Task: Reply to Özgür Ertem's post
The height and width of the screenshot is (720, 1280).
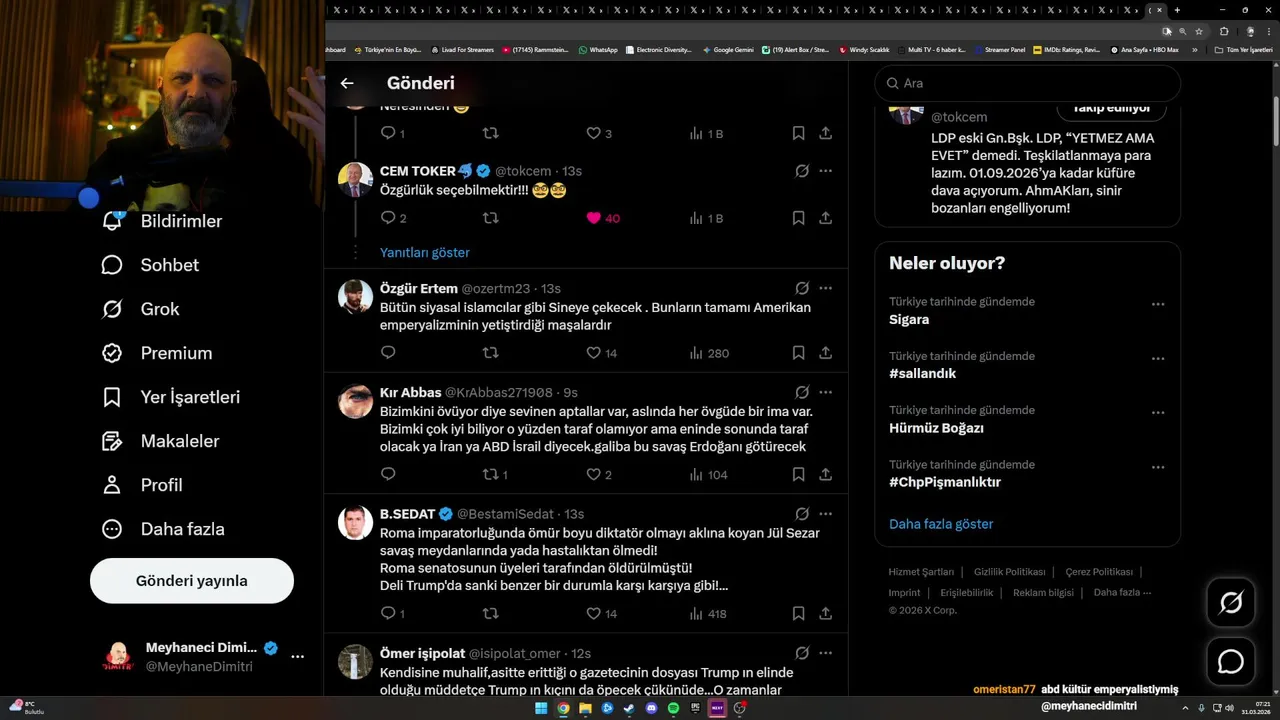Action: click(x=388, y=353)
